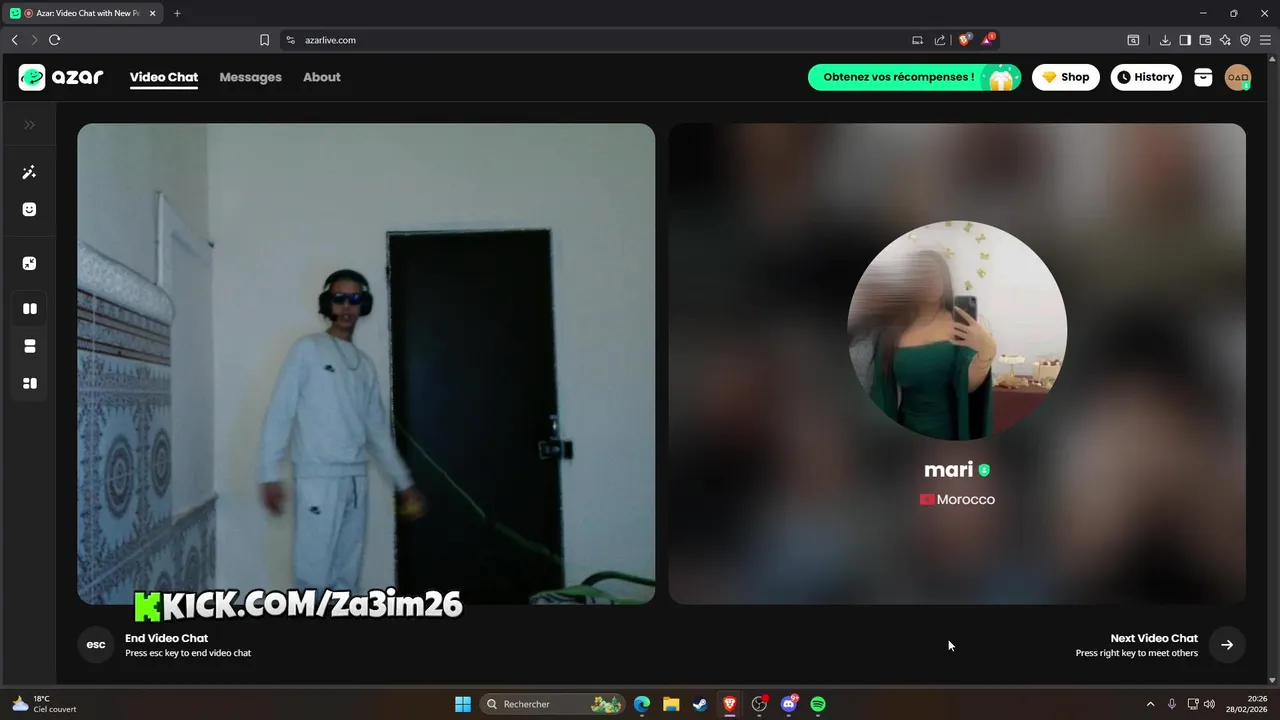Open OBS Studio from taskbar

(759, 704)
